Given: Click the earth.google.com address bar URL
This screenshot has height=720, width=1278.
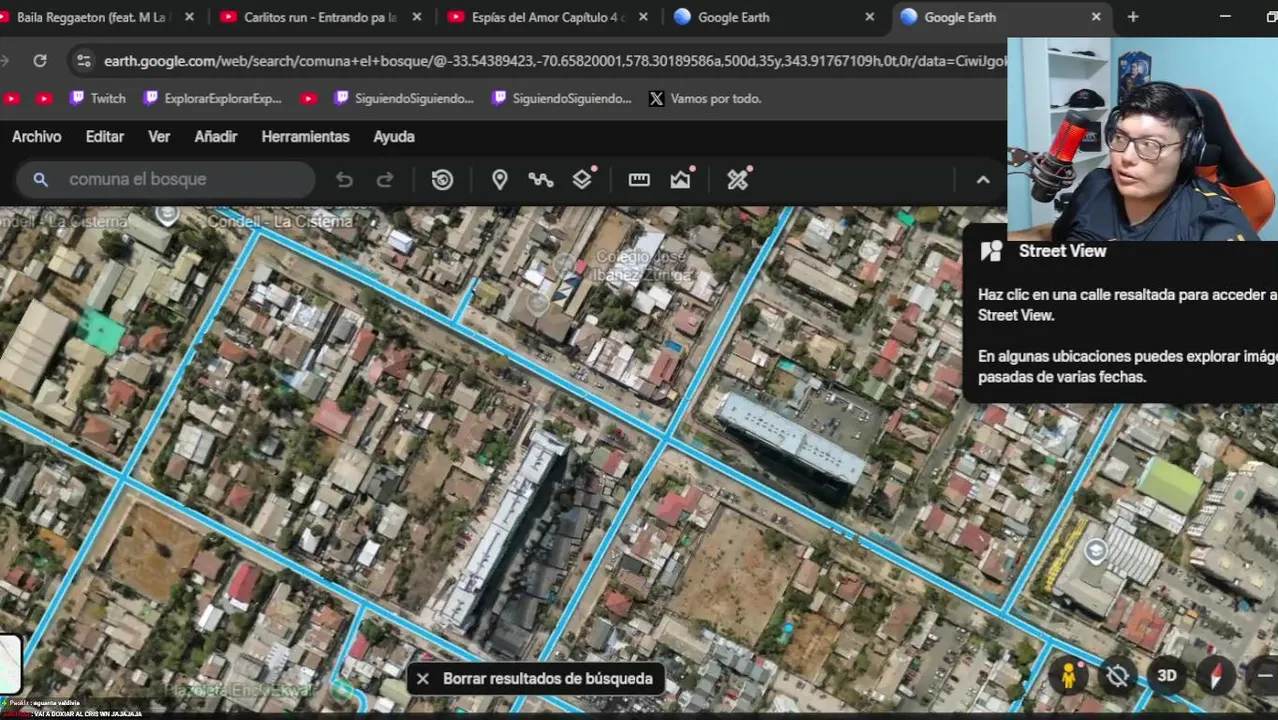Looking at the screenshot, I should (x=555, y=61).
